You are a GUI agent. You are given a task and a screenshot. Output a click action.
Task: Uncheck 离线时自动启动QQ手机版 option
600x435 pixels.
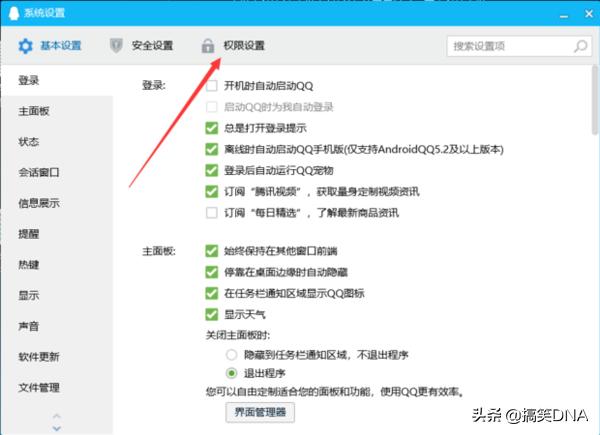click(212, 149)
